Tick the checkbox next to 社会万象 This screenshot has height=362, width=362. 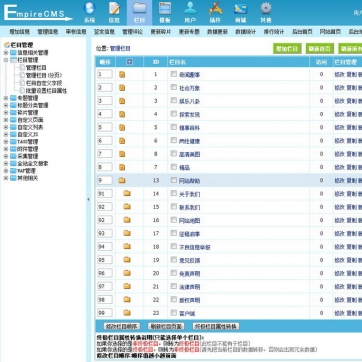[x=174, y=87]
